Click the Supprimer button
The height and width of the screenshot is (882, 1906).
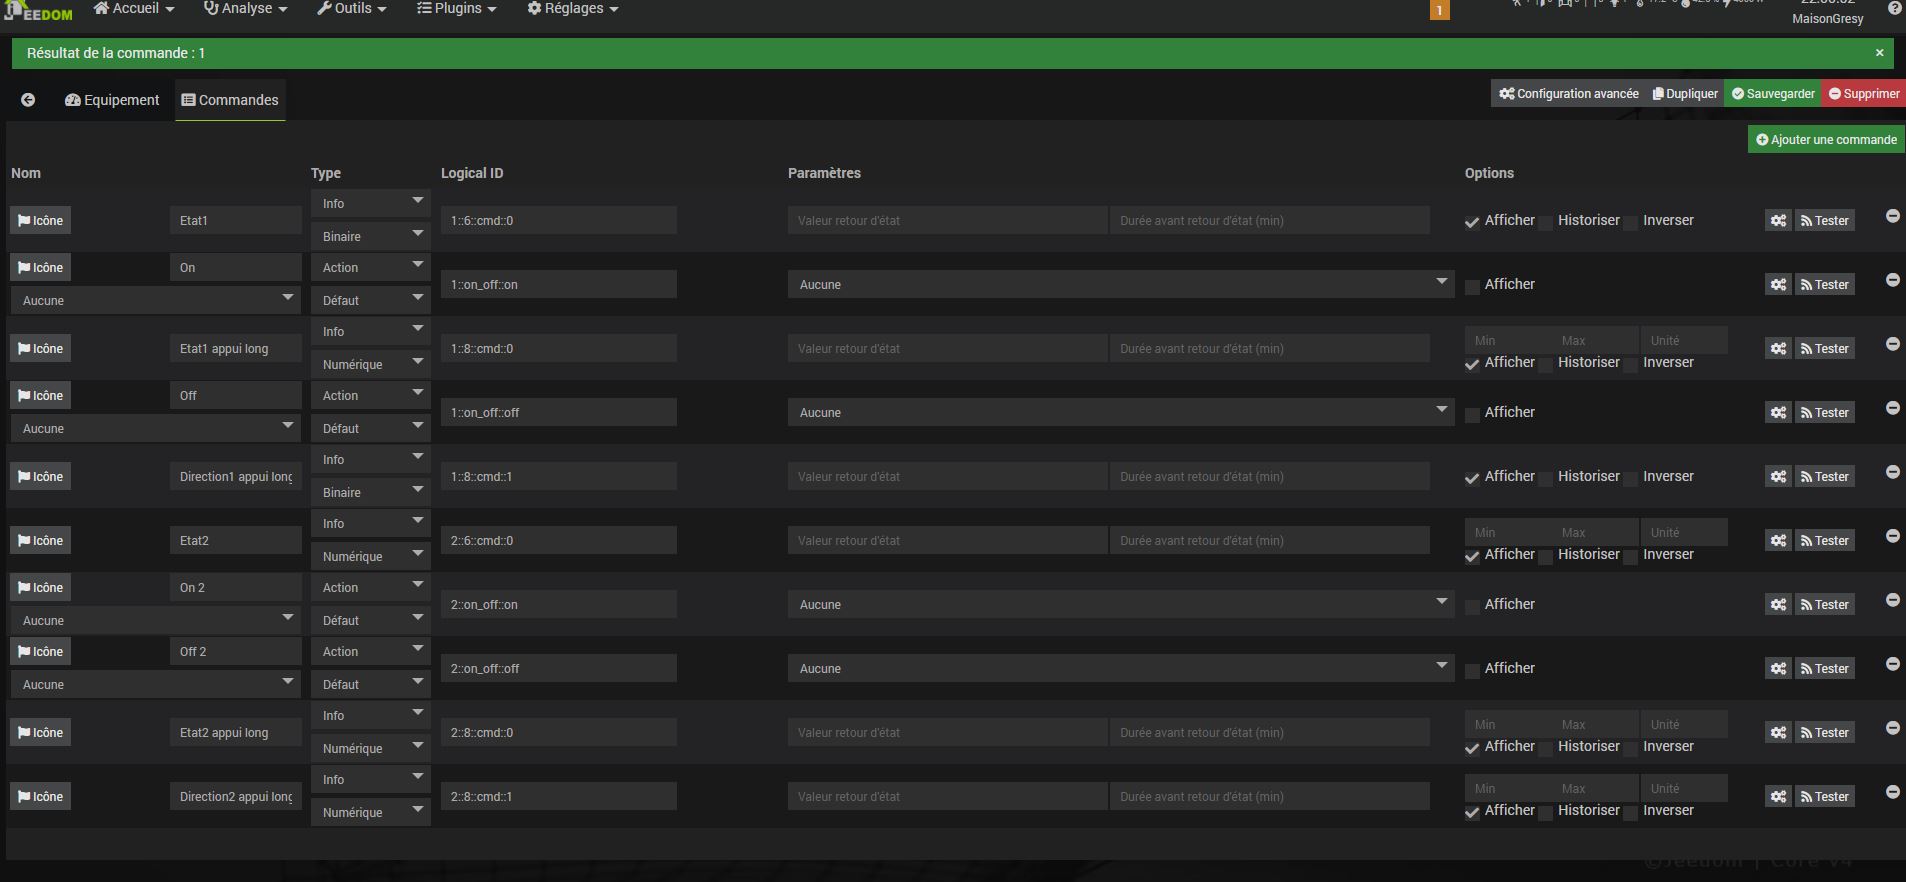point(1864,94)
